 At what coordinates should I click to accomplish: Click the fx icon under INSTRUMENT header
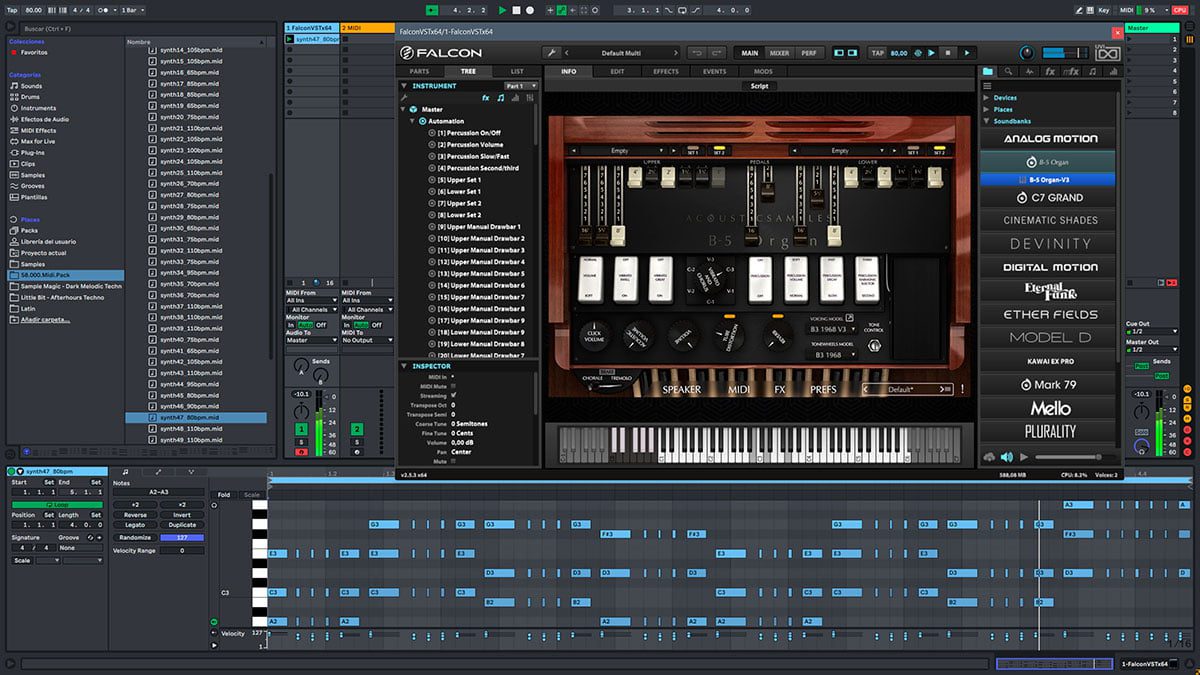486,98
